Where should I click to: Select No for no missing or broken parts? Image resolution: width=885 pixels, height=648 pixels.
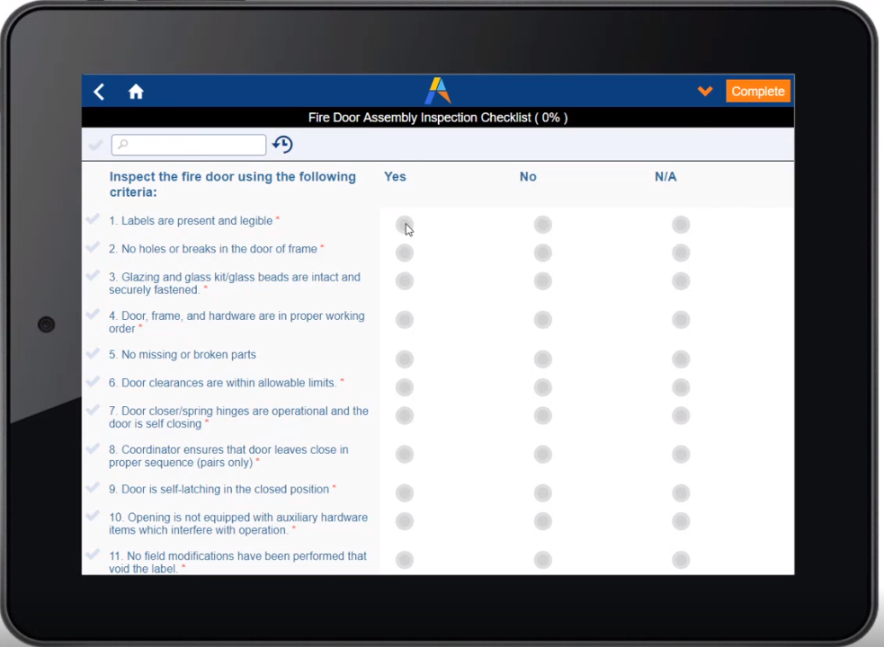coord(543,359)
